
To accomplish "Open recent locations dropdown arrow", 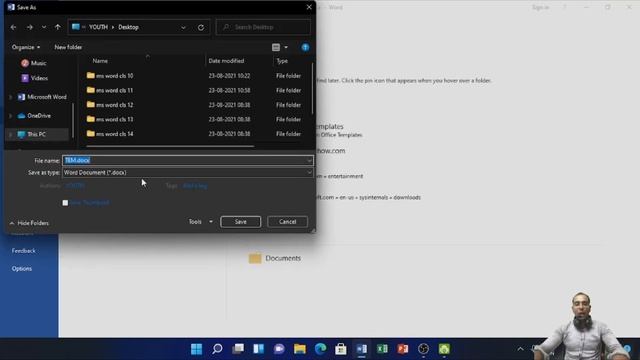I will tap(44, 27).
